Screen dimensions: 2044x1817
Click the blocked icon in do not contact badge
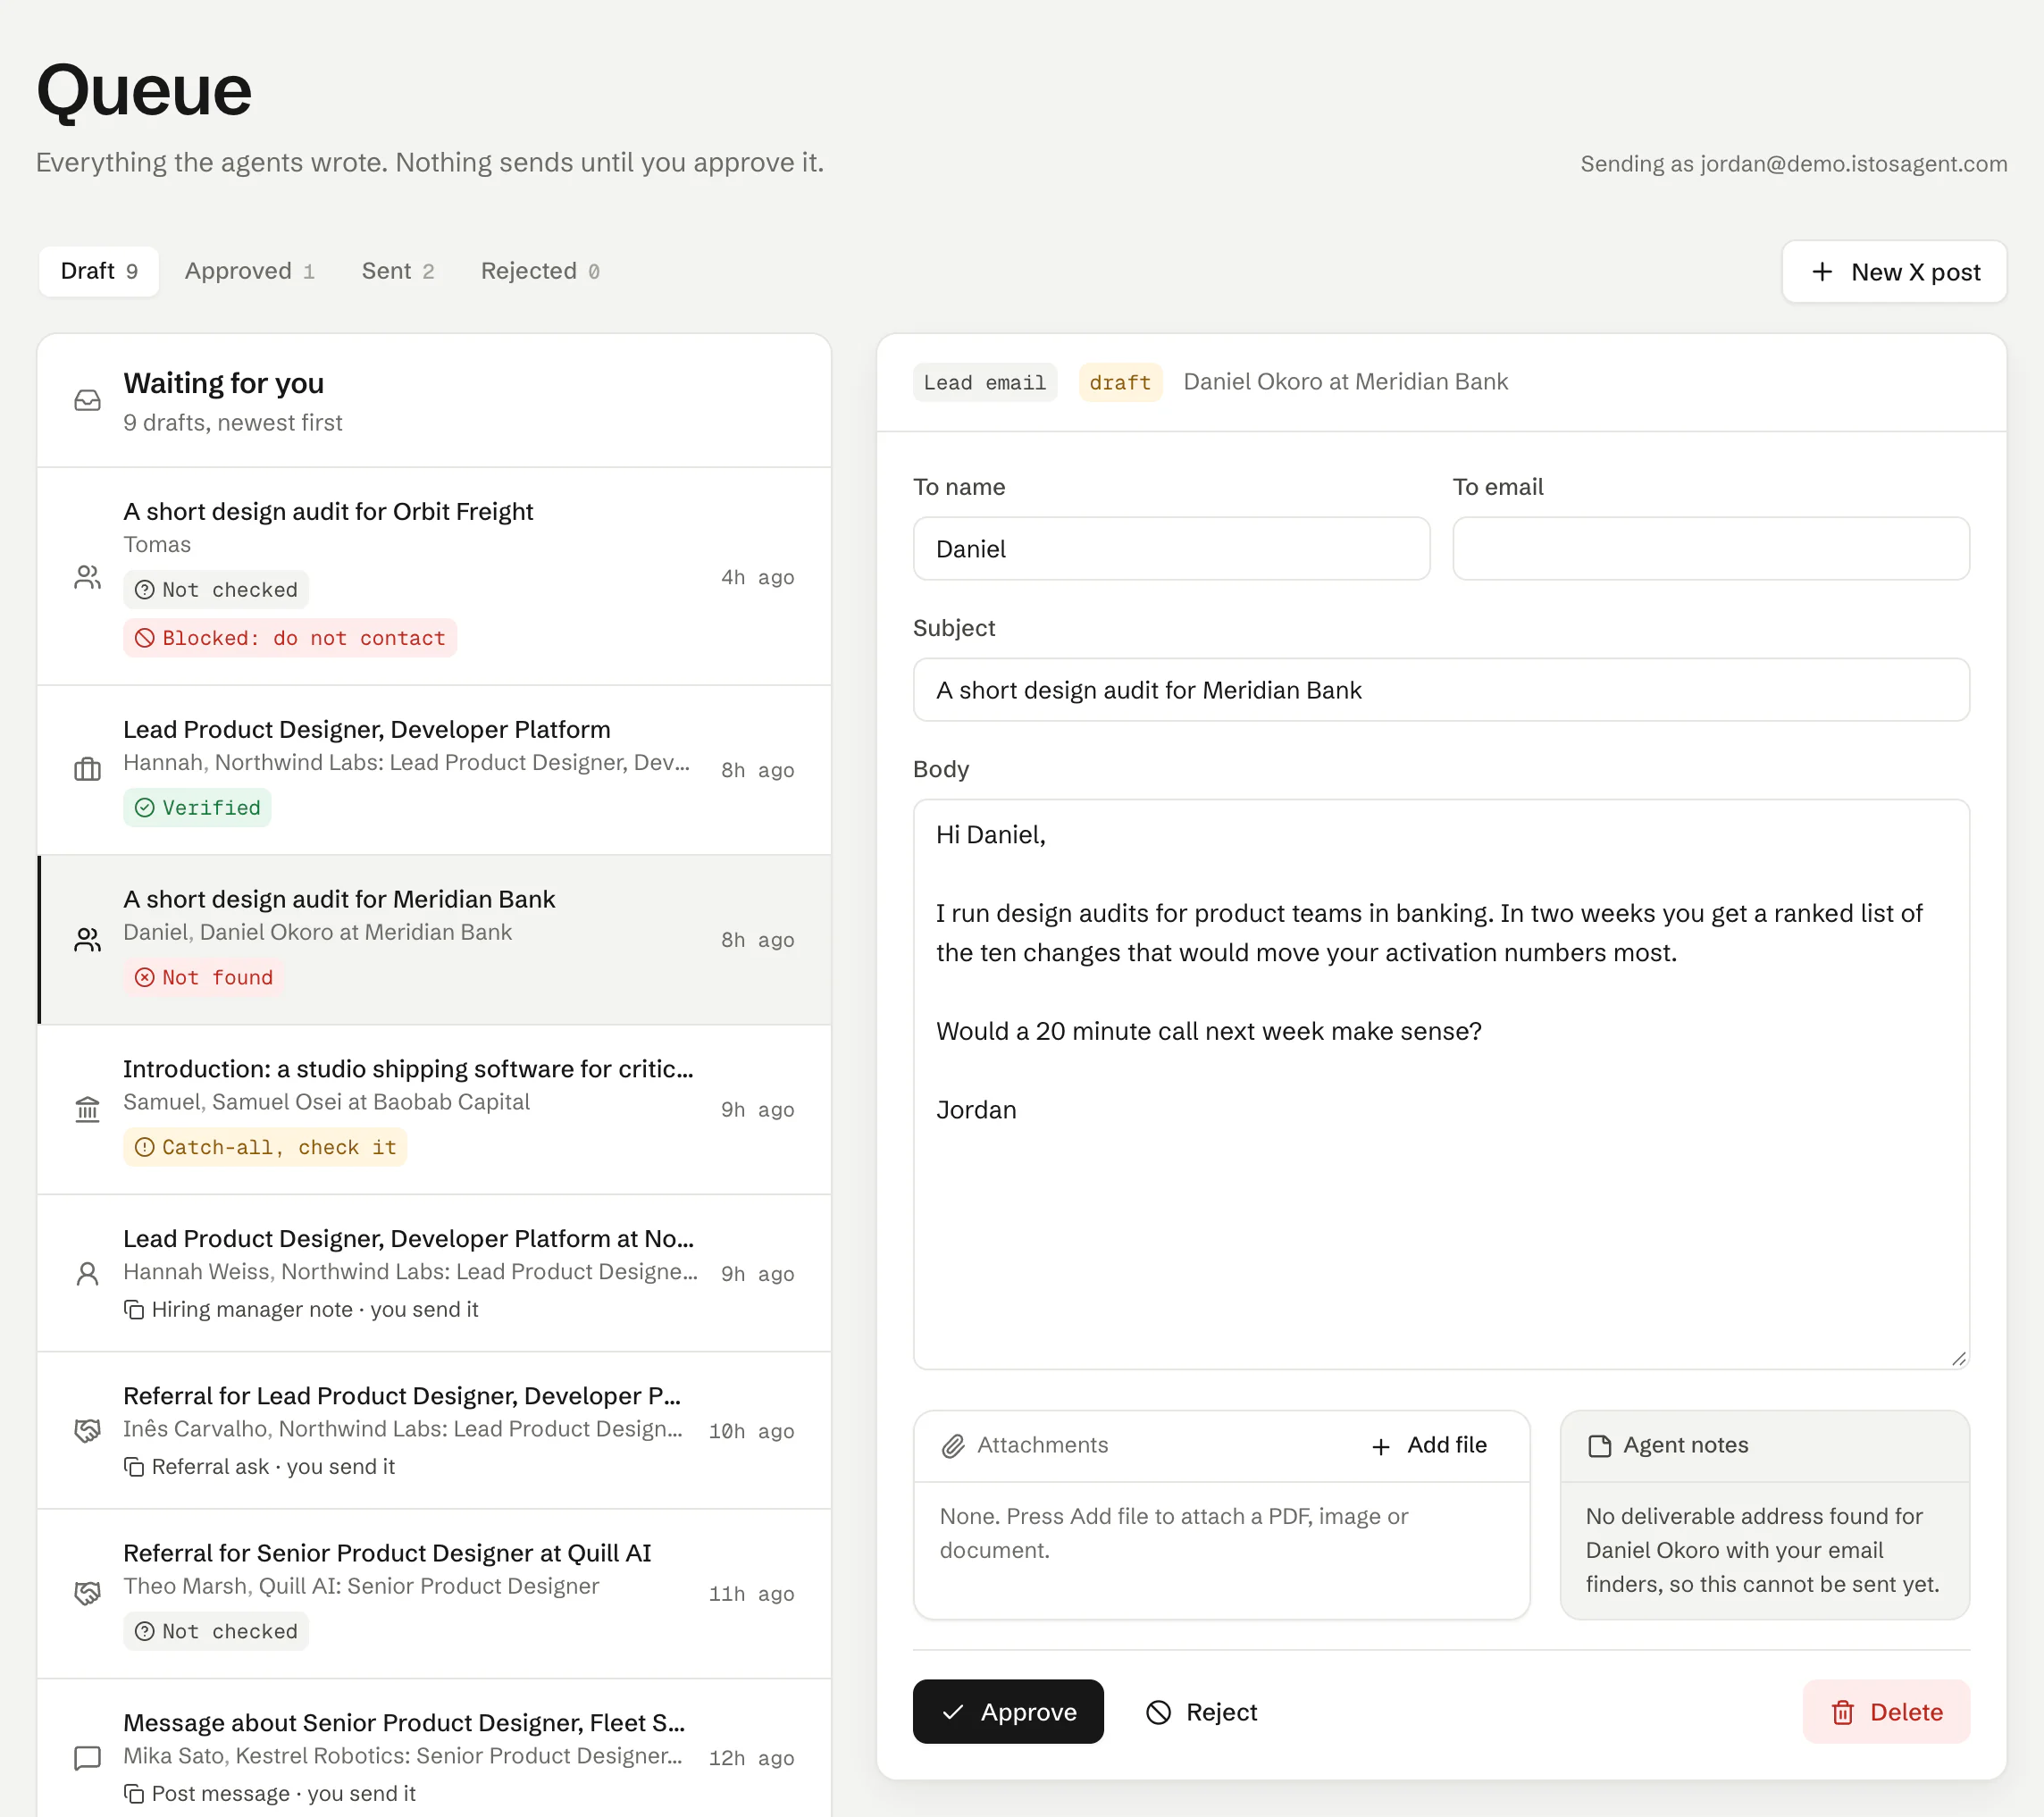click(x=145, y=638)
